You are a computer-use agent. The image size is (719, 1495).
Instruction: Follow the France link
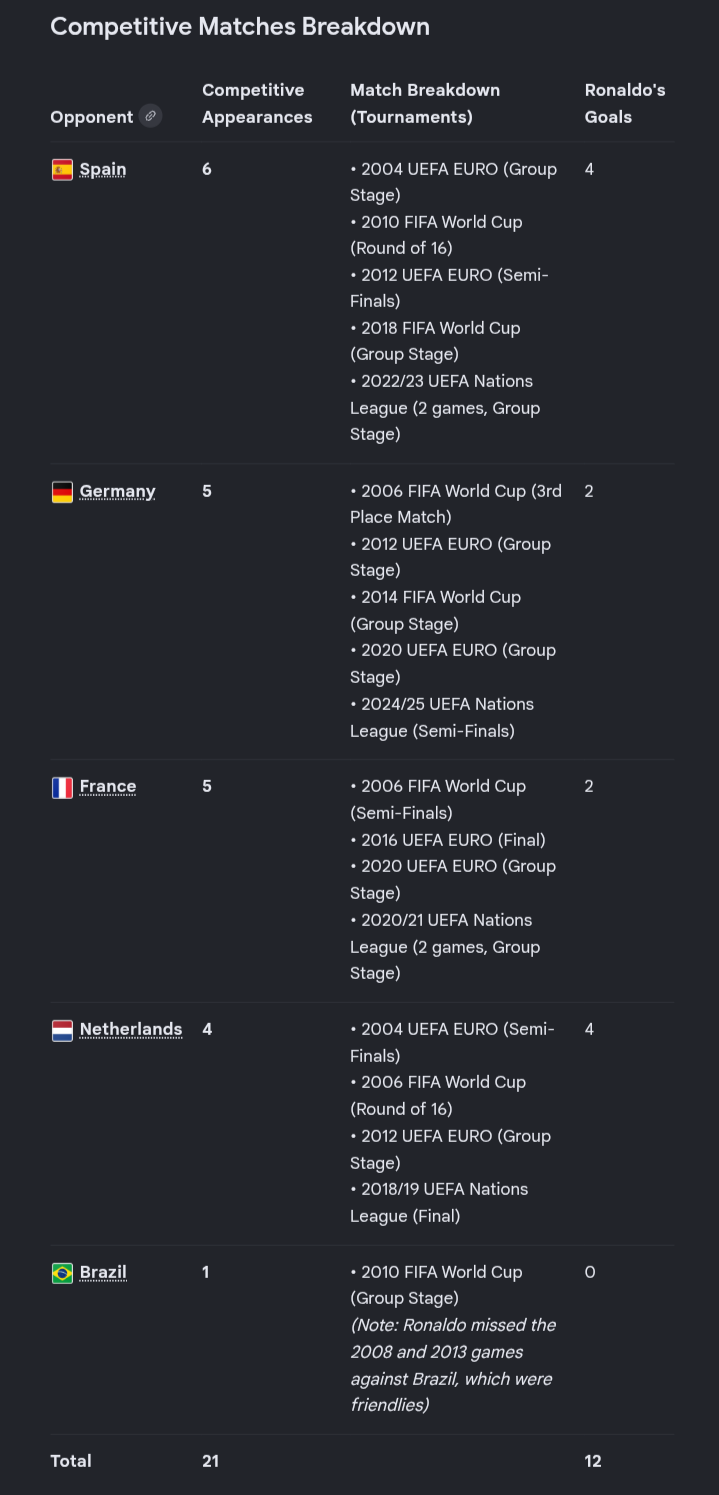pos(108,786)
